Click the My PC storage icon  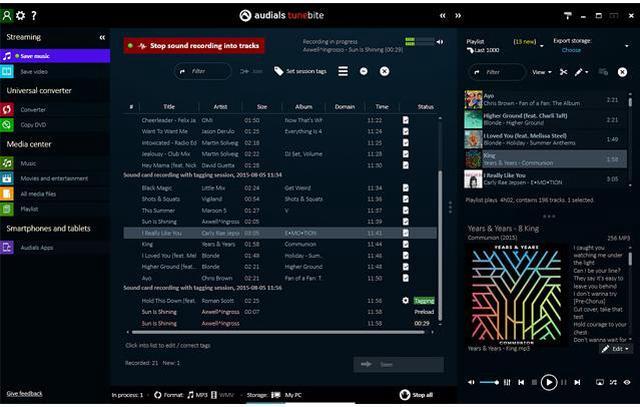pyautogui.click(x=276, y=395)
